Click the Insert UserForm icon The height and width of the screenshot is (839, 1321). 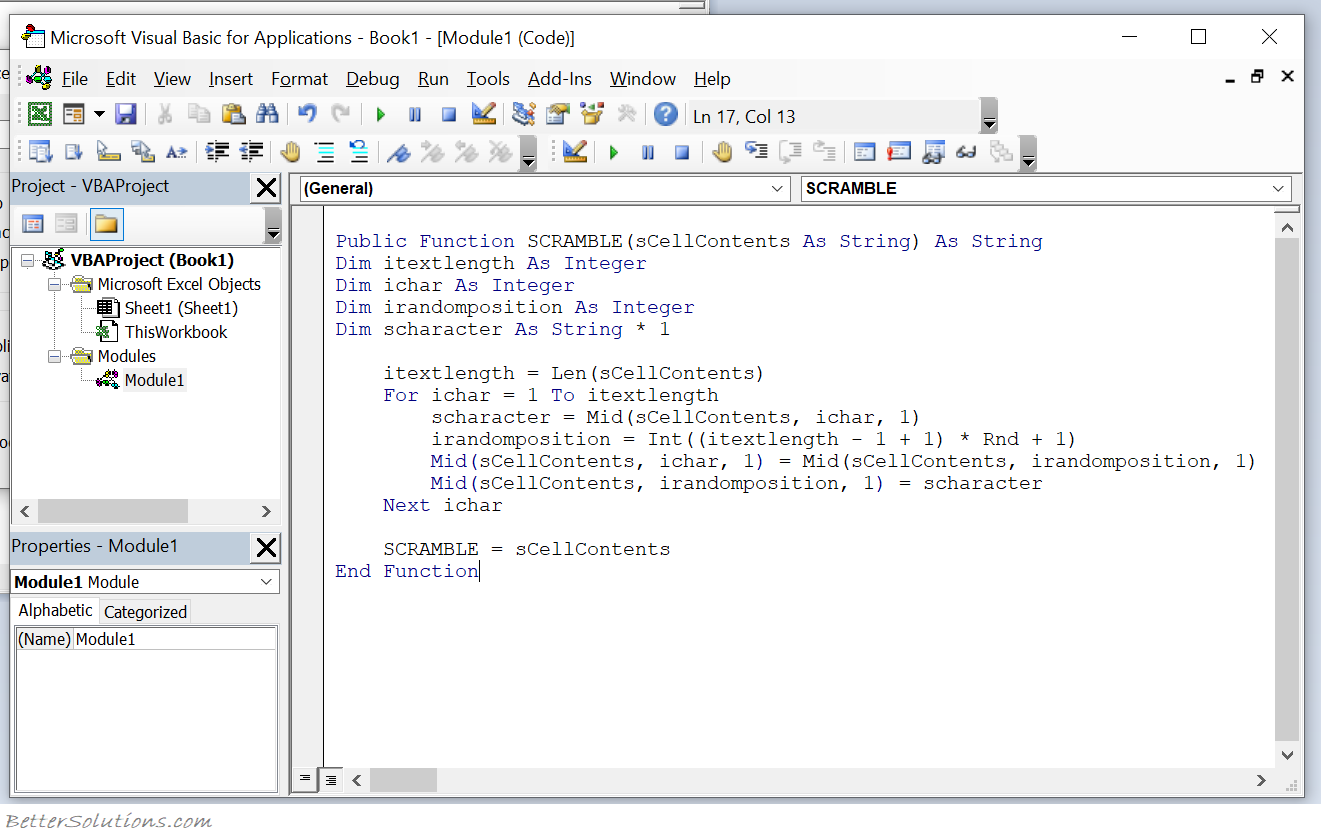click(x=74, y=114)
